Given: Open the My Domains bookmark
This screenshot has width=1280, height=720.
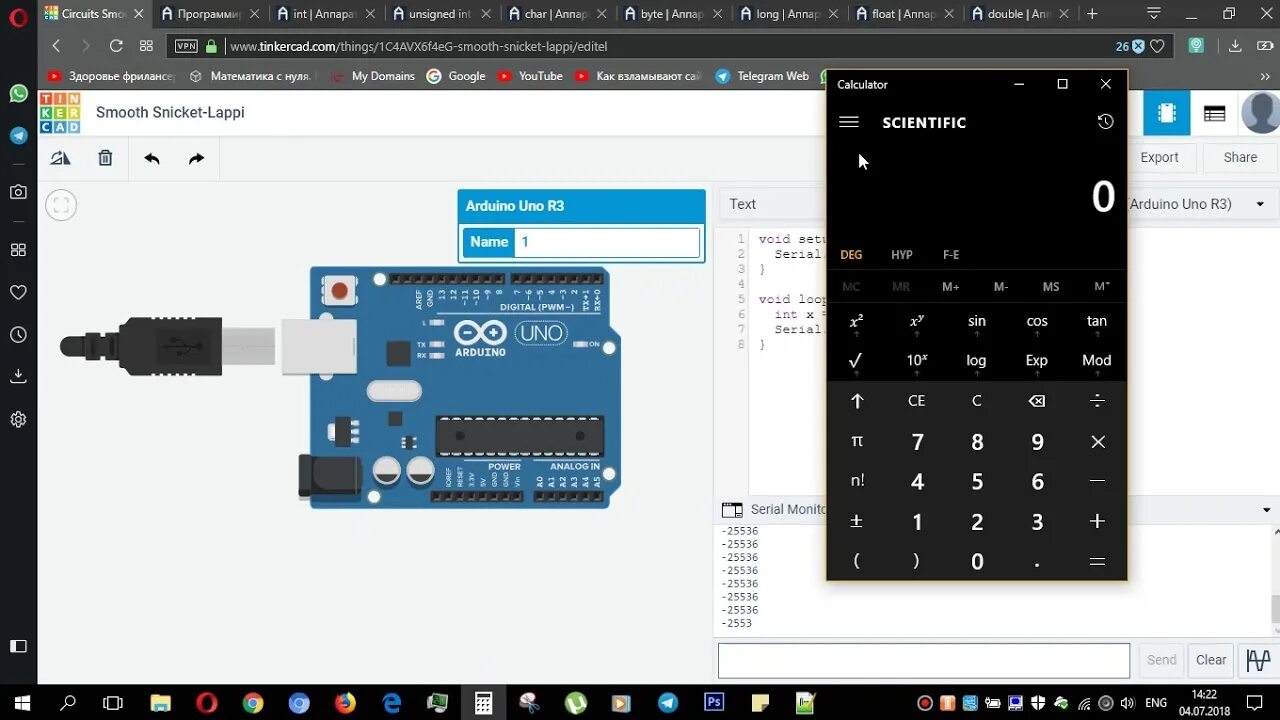Looking at the screenshot, I should [x=372, y=76].
